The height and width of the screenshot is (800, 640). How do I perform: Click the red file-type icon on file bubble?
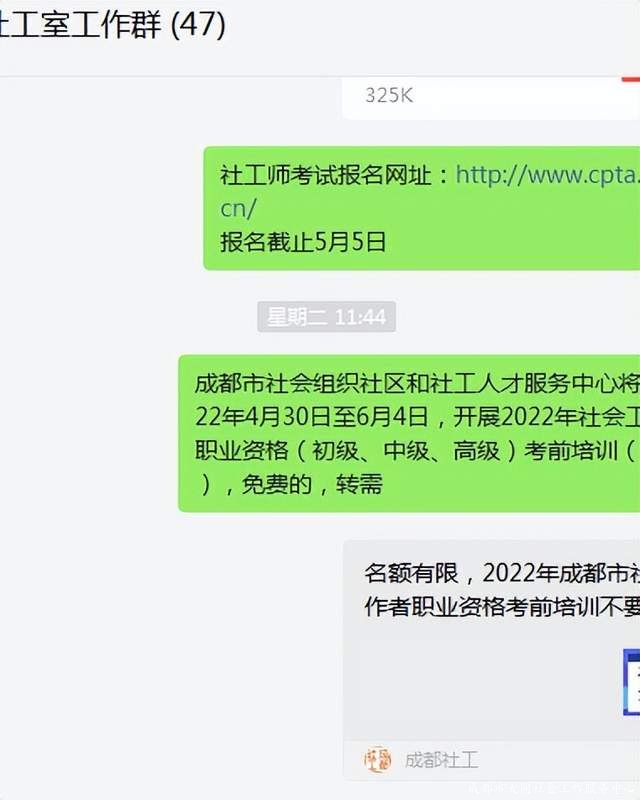click(631, 80)
